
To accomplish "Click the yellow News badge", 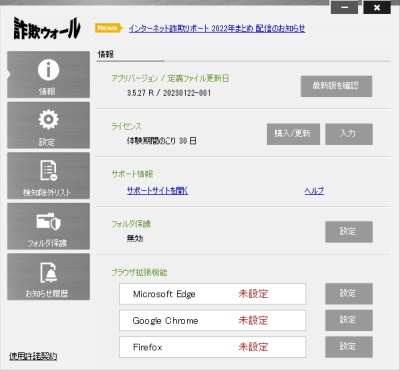I will tap(109, 28).
